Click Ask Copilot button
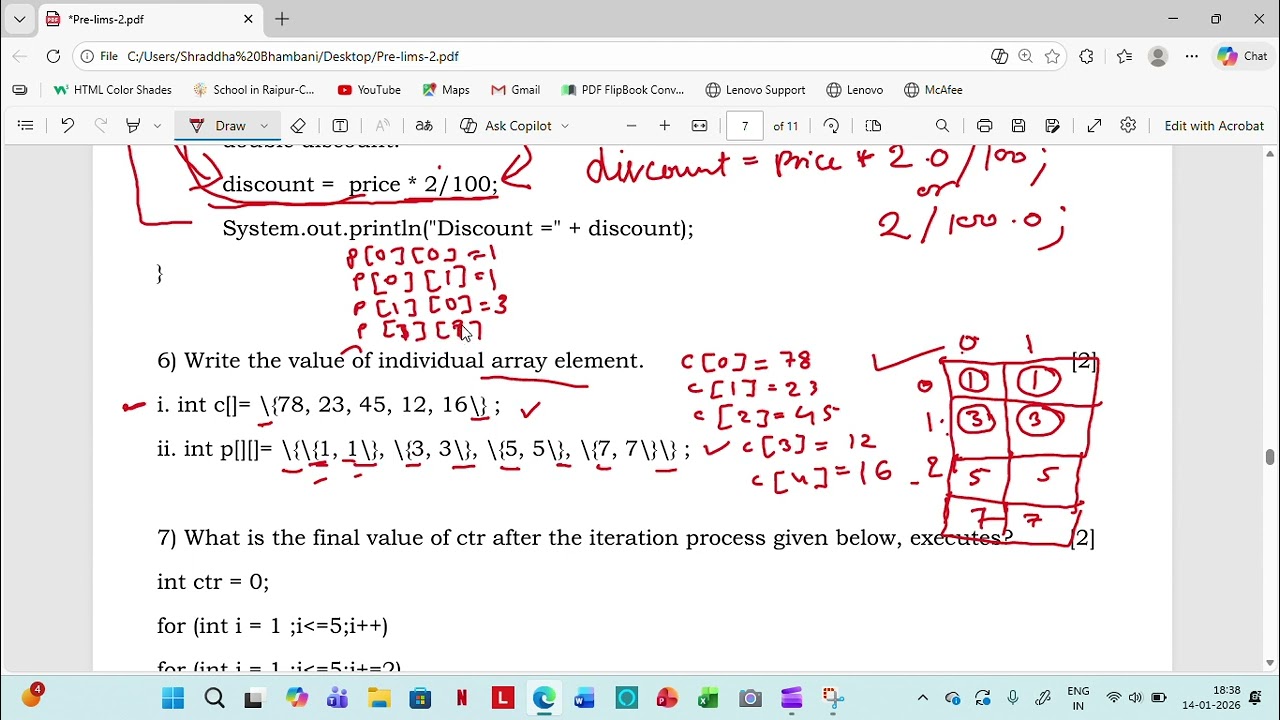Screen dimensions: 1280x720 [506, 126]
